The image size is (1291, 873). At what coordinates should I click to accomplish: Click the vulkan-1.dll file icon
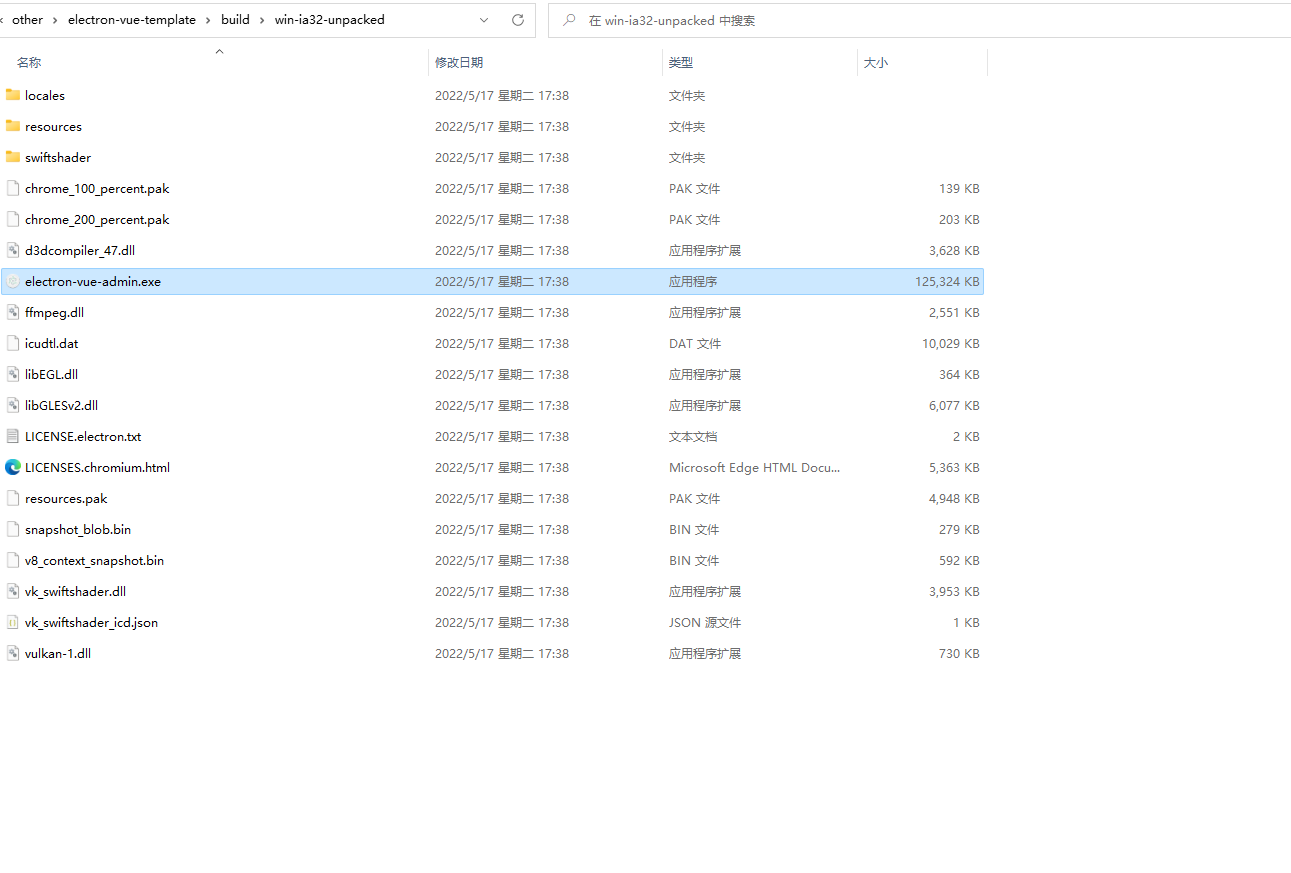click(13, 653)
